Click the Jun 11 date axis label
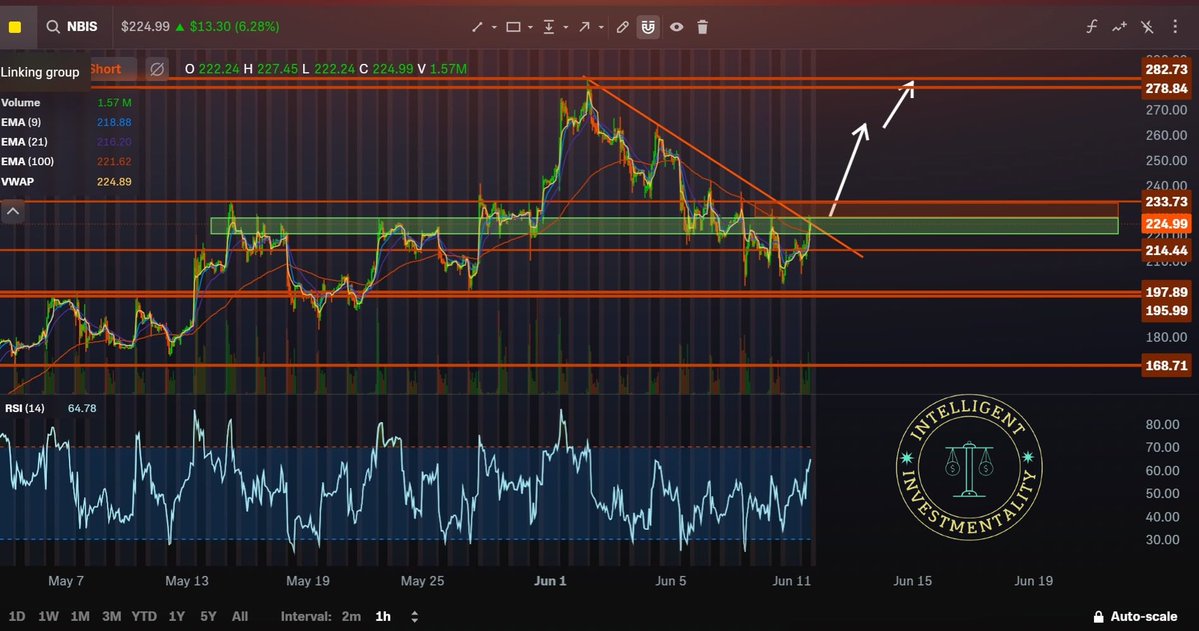The image size is (1199, 631). pos(791,581)
